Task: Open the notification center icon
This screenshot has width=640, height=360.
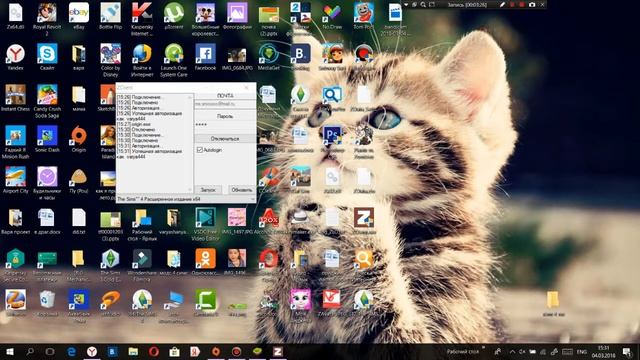Action: 627,351
